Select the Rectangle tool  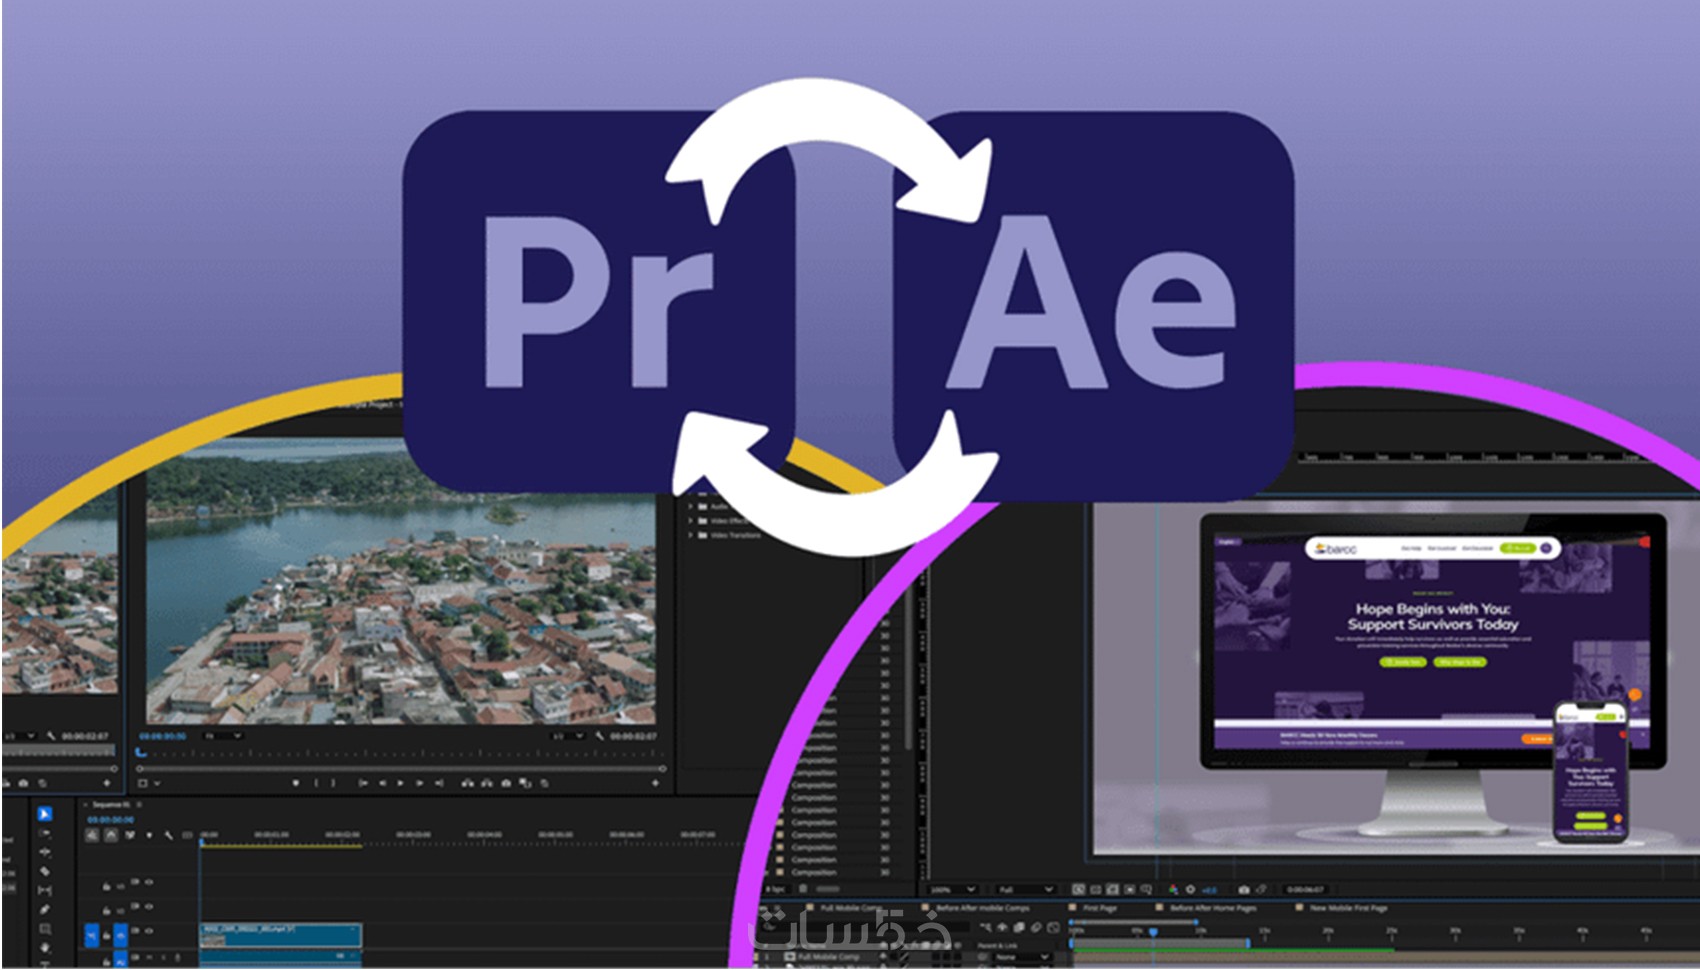[44, 929]
